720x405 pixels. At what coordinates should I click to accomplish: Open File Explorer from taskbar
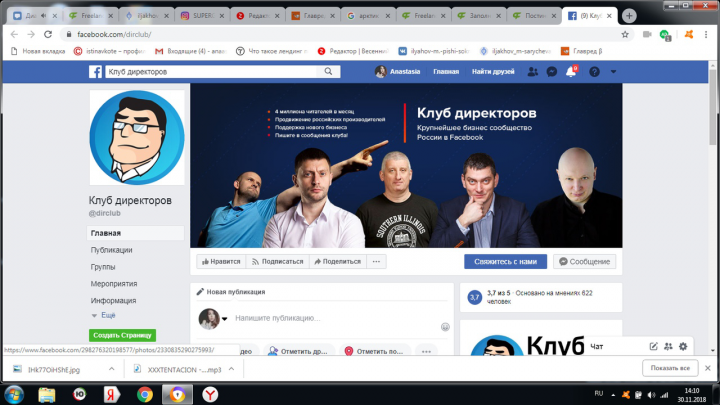(x=46, y=394)
